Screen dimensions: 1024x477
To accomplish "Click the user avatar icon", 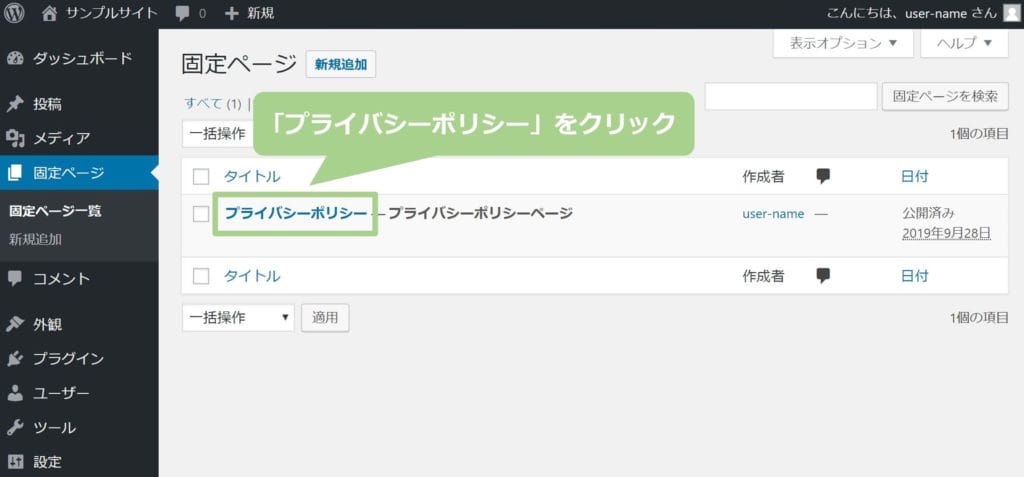I will coord(1011,13).
